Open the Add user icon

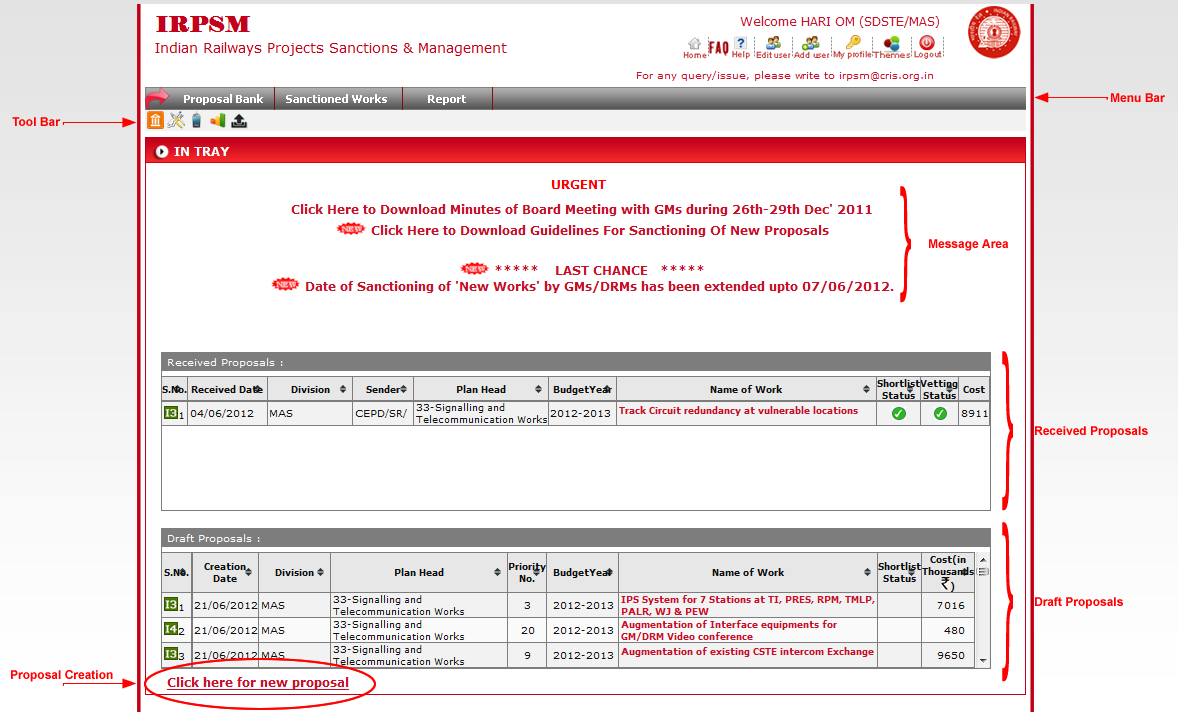coord(811,44)
